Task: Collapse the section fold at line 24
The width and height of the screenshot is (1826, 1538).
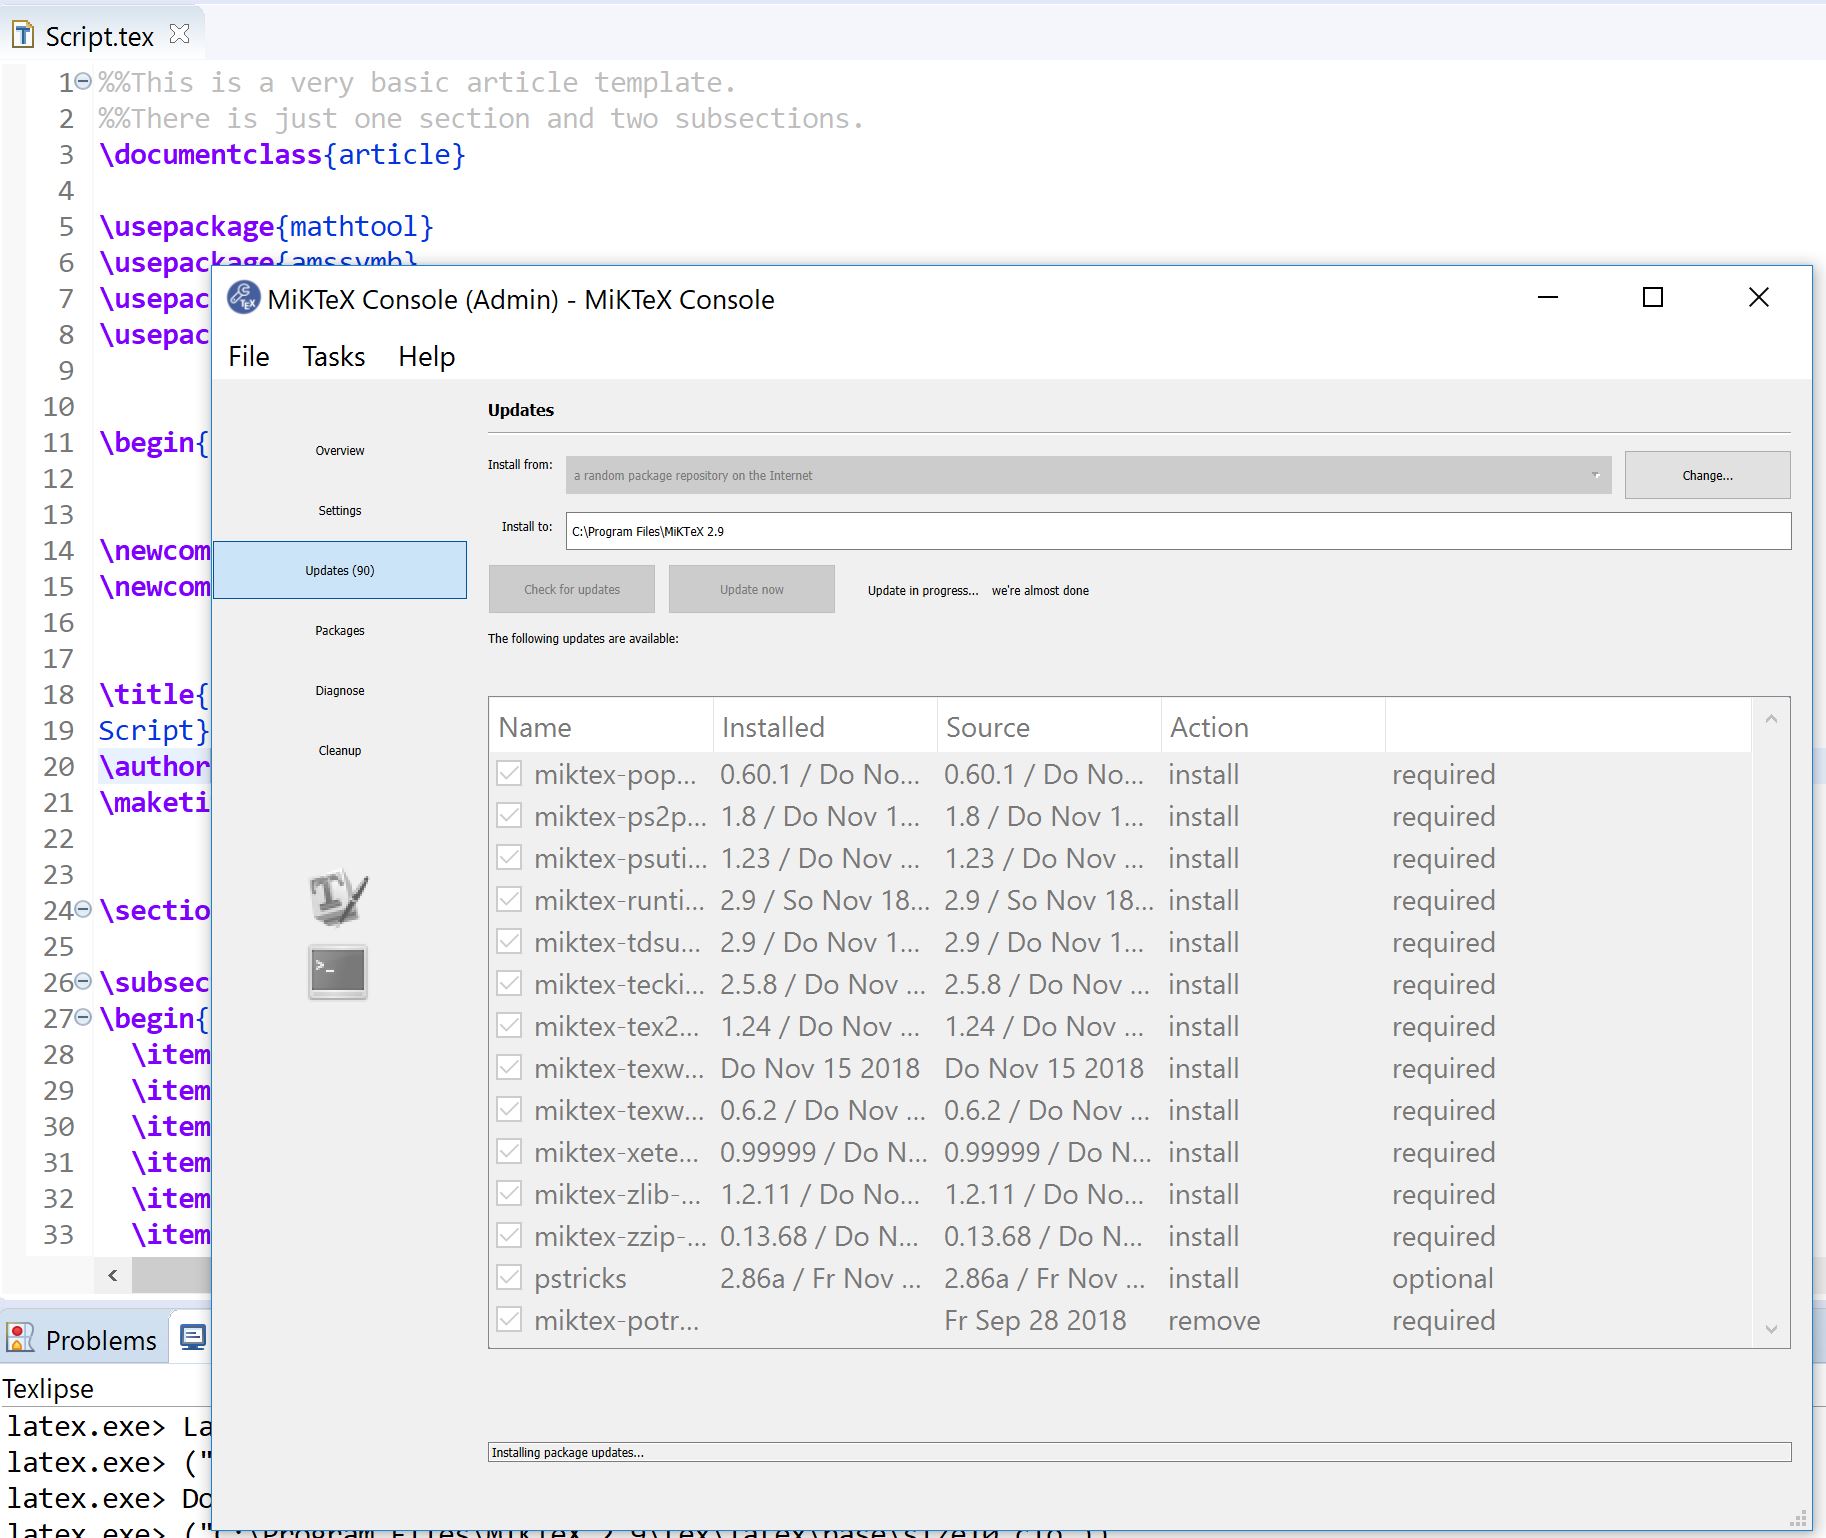Action: pyautogui.click(x=81, y=908)
